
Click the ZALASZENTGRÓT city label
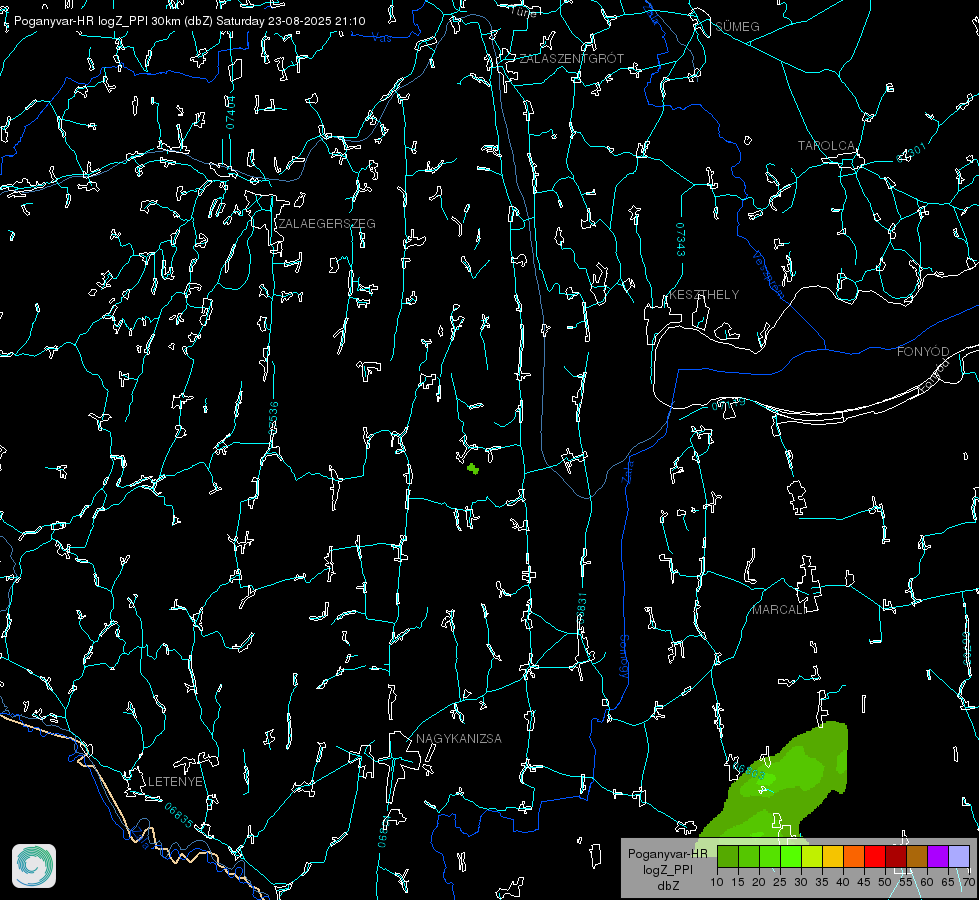coord(572,59)
